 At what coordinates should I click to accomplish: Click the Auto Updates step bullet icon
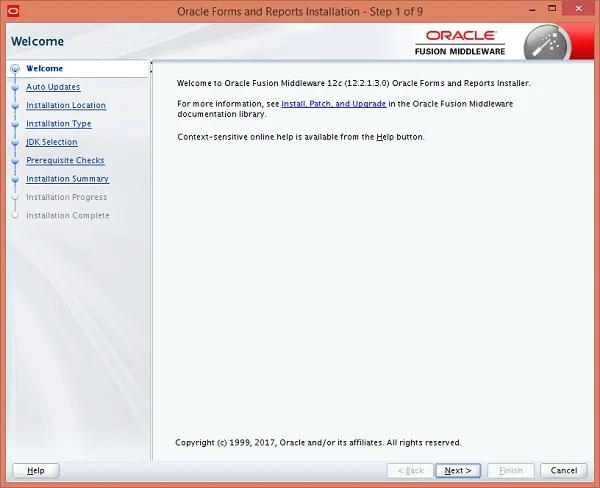[x=15, y=87]
